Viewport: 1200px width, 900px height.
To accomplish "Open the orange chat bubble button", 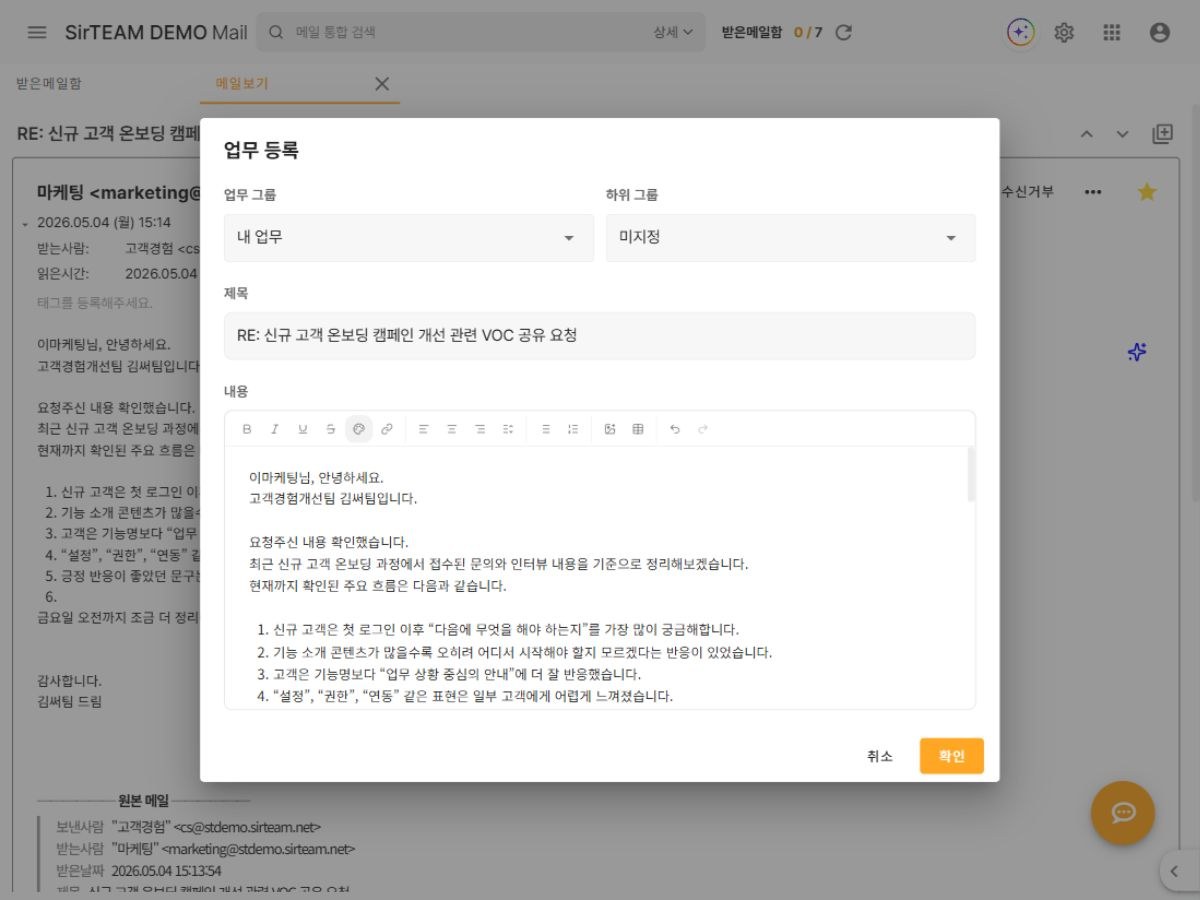I will point(1123,813).
